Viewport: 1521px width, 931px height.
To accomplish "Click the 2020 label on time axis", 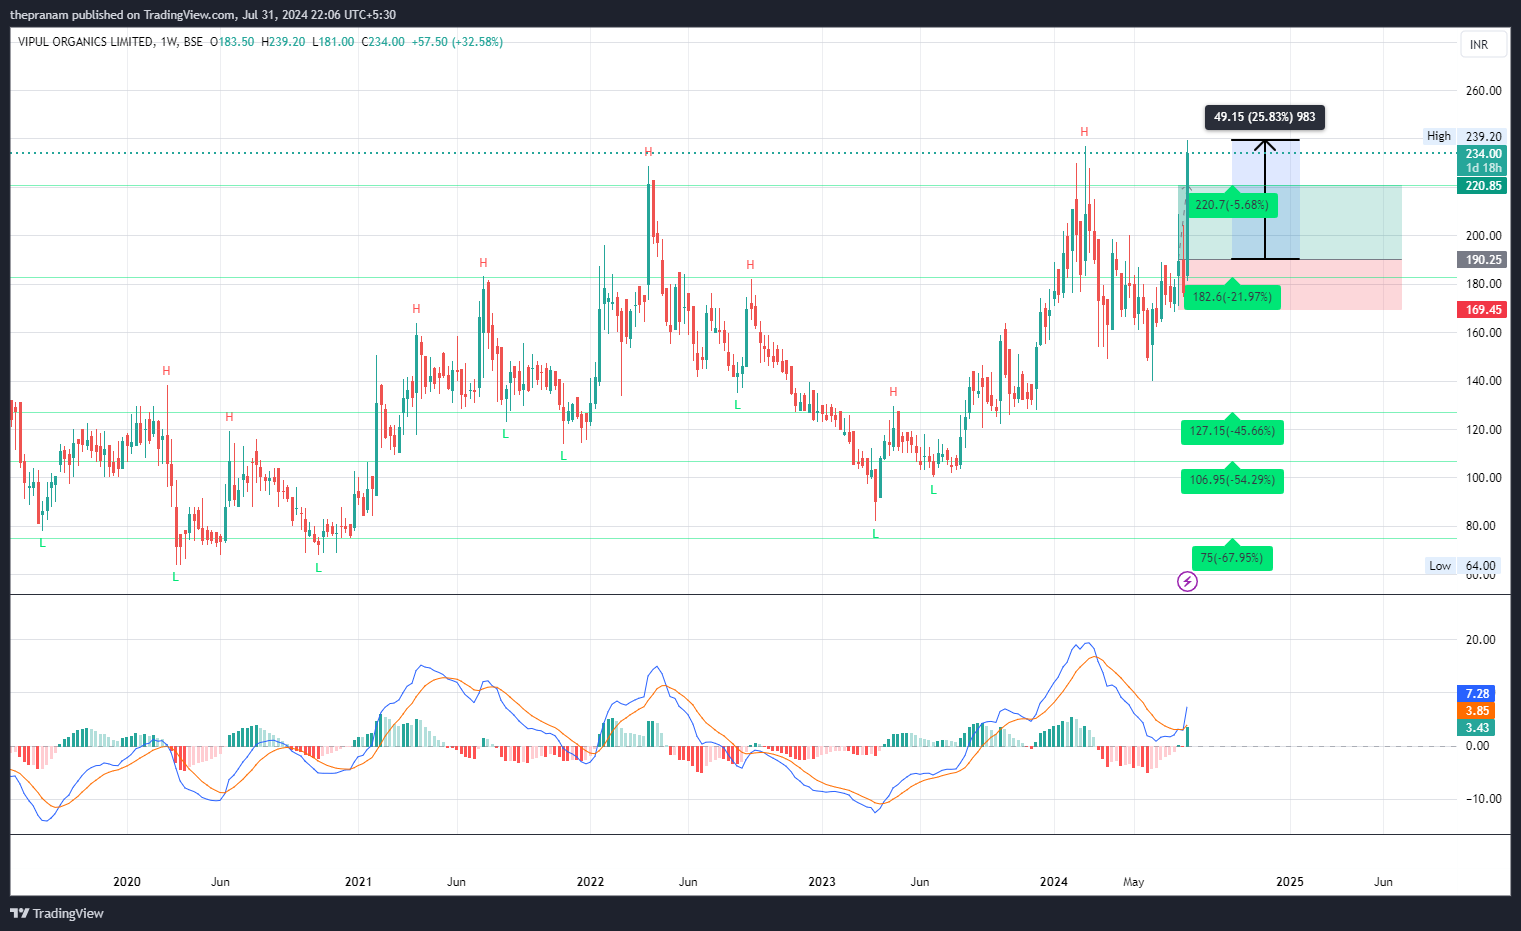I will (x=127, y=882).
